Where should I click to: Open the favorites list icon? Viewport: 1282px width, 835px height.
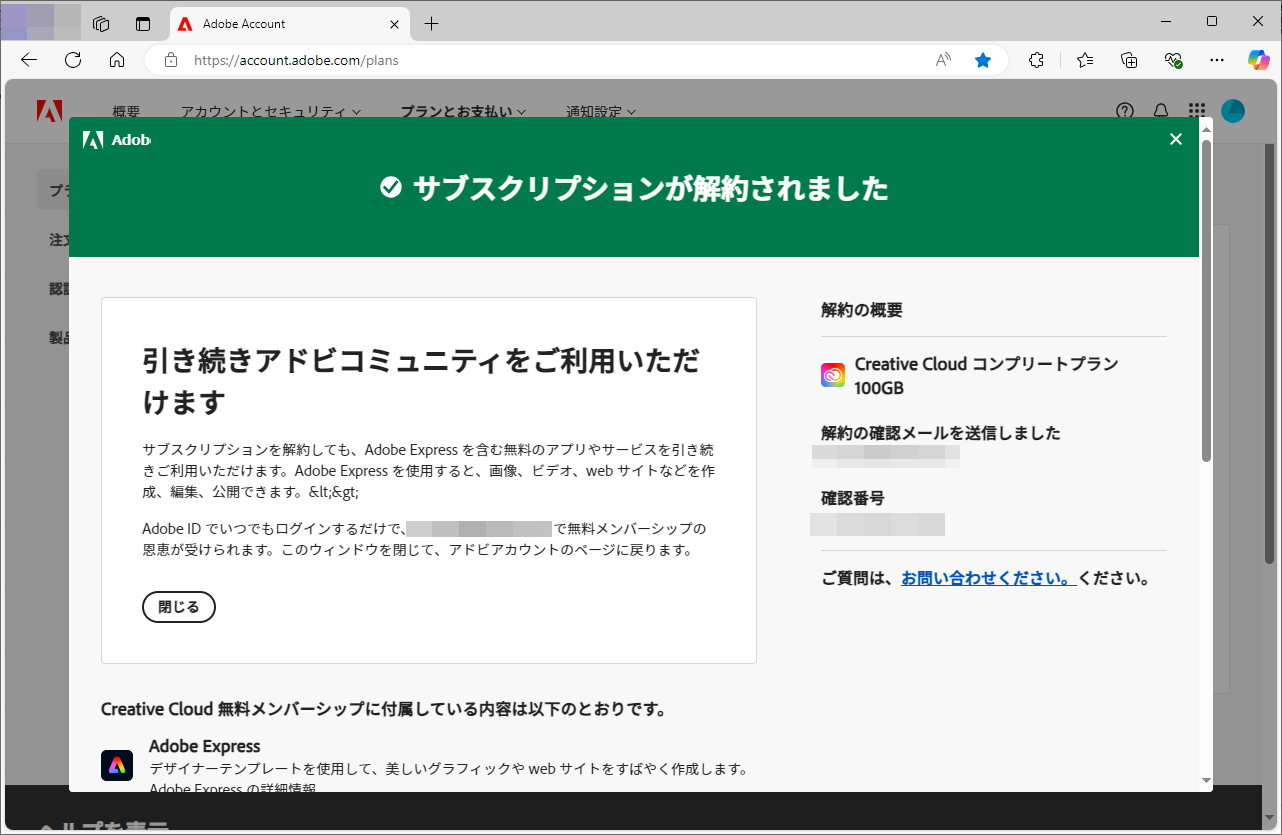click(x=1085, y=60)
